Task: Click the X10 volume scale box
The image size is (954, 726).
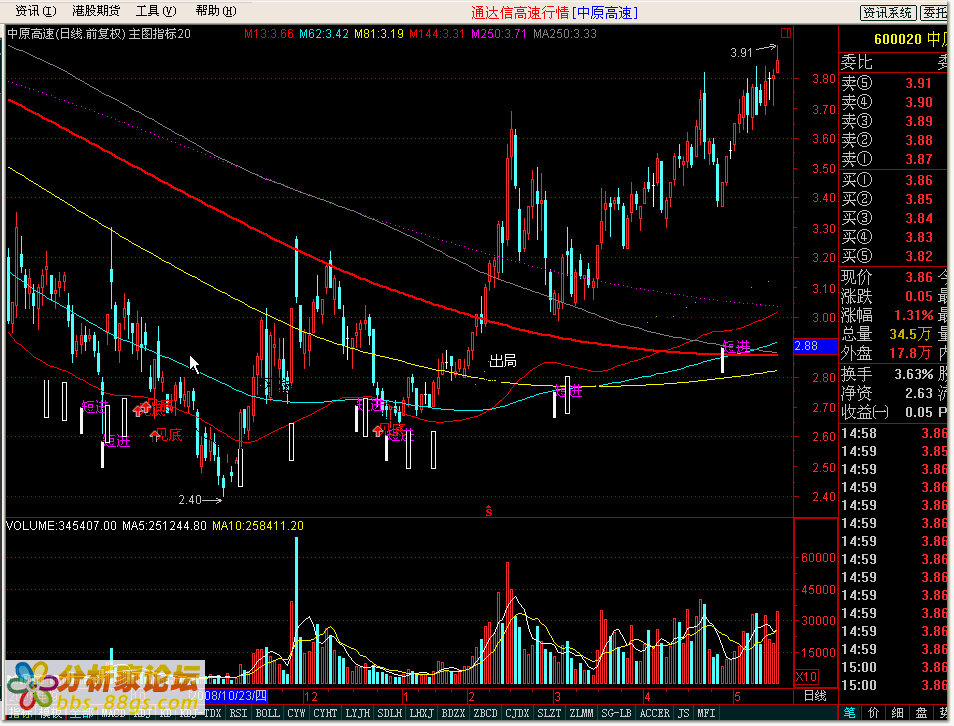Action: (807, 677)
